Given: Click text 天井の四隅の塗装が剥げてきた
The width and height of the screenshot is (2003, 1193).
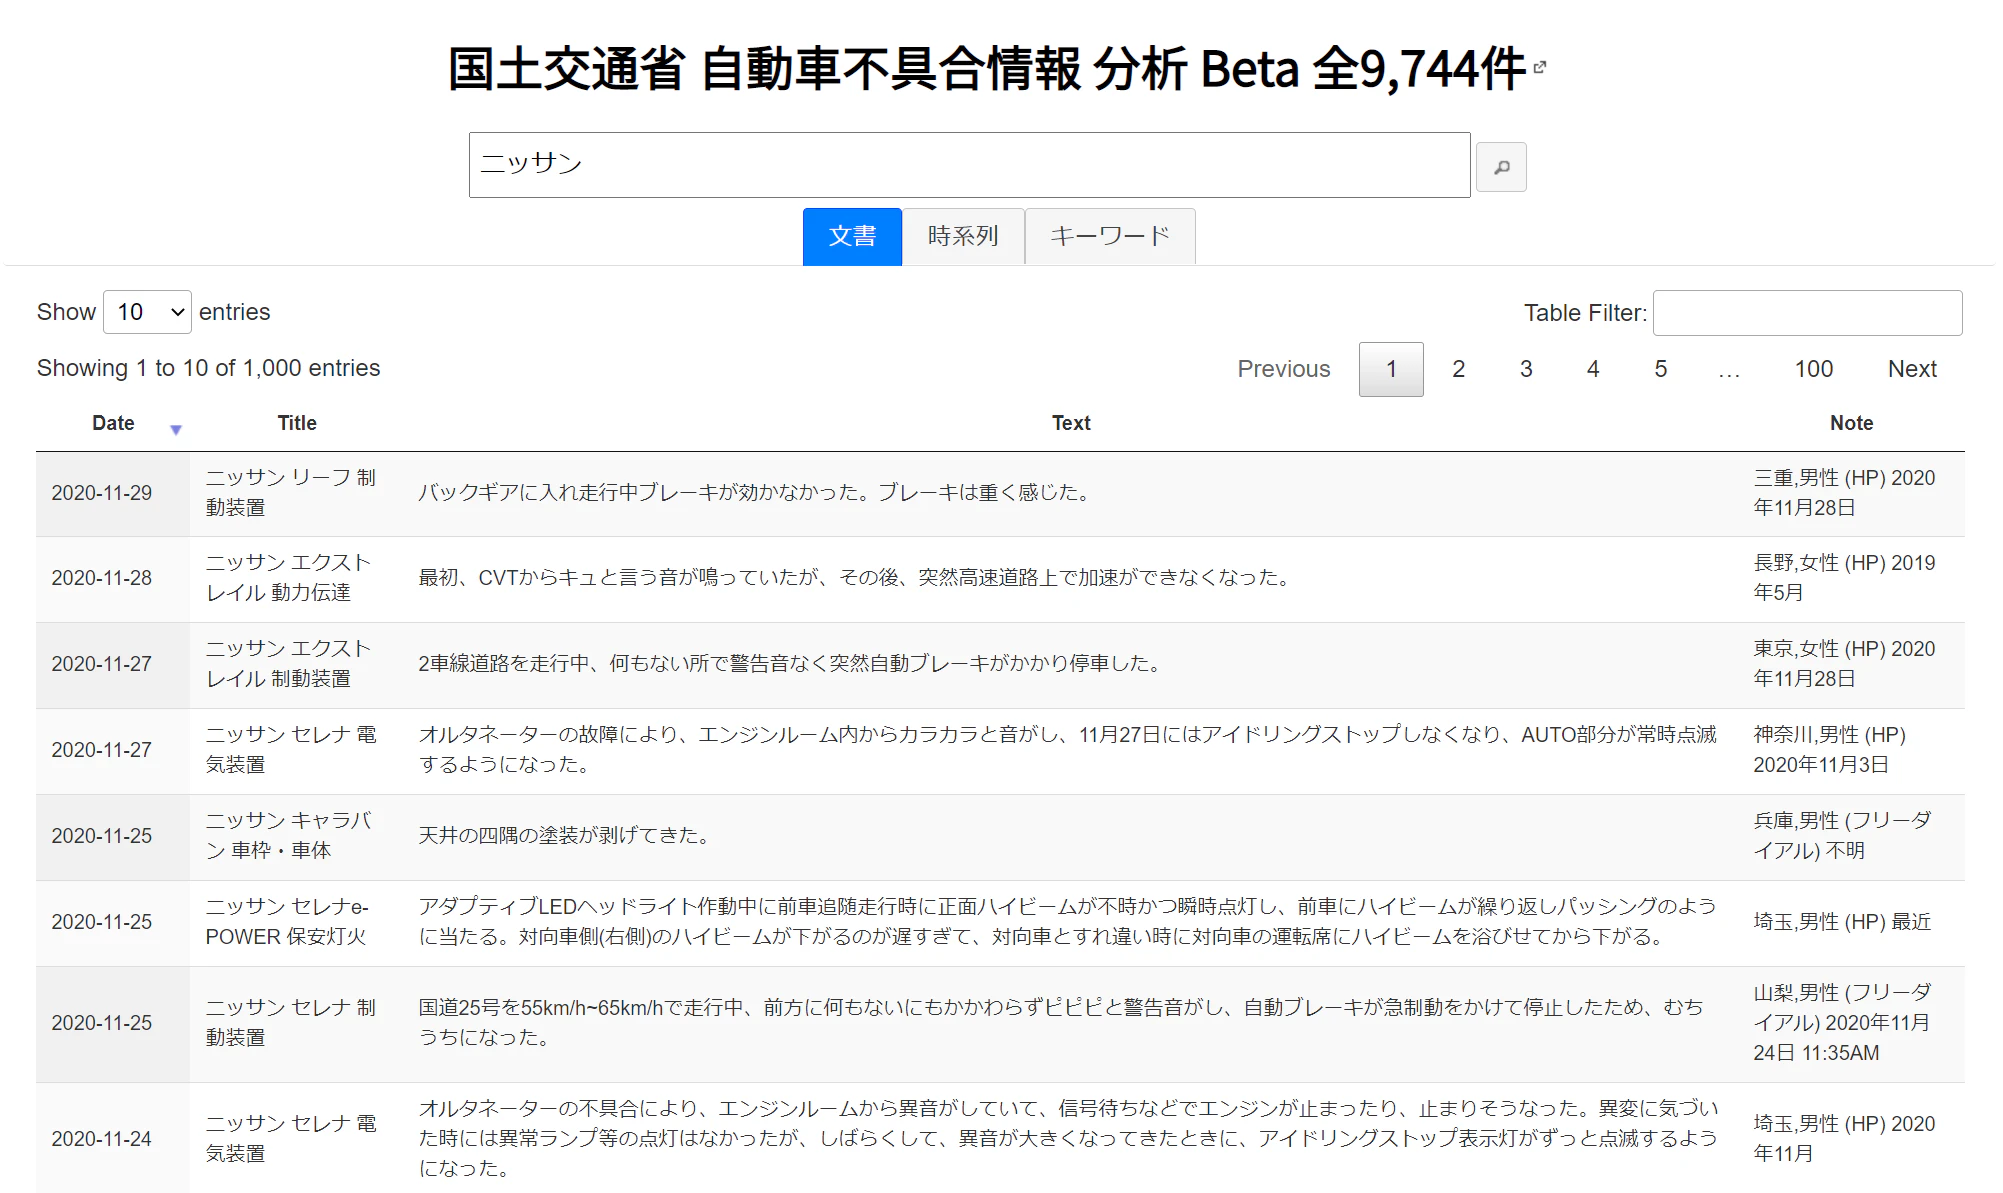Looking at the screenshot, I should click(567, 836).
